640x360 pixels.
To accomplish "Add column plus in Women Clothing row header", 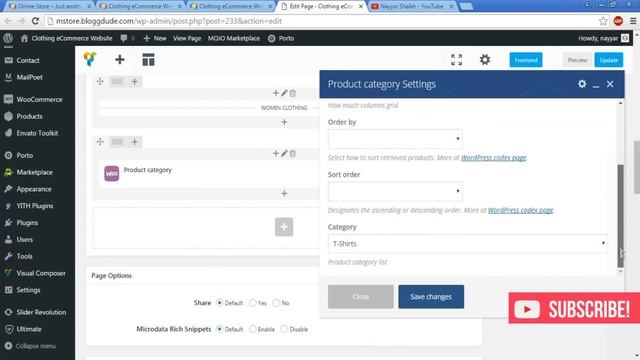I will click(134, 81).
